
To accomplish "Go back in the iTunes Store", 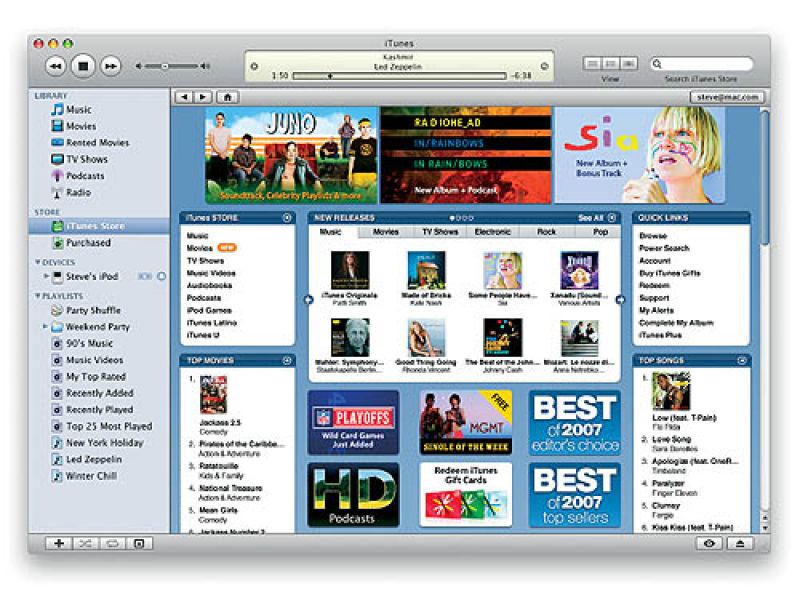I will click(x=184, y=97).
